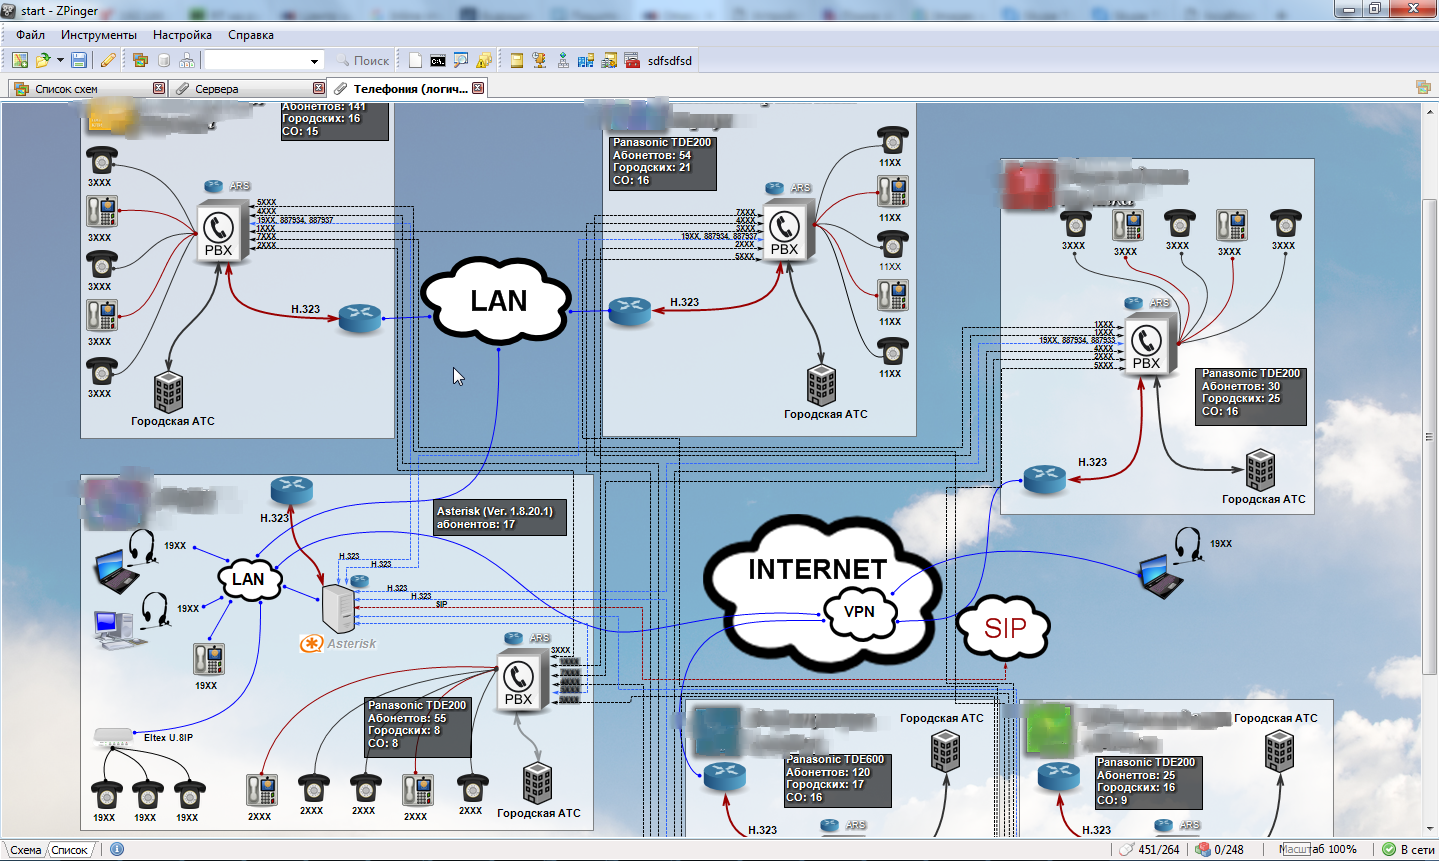Switch to the Сервера tab
1439x861 pixels.
click(217, 89)
